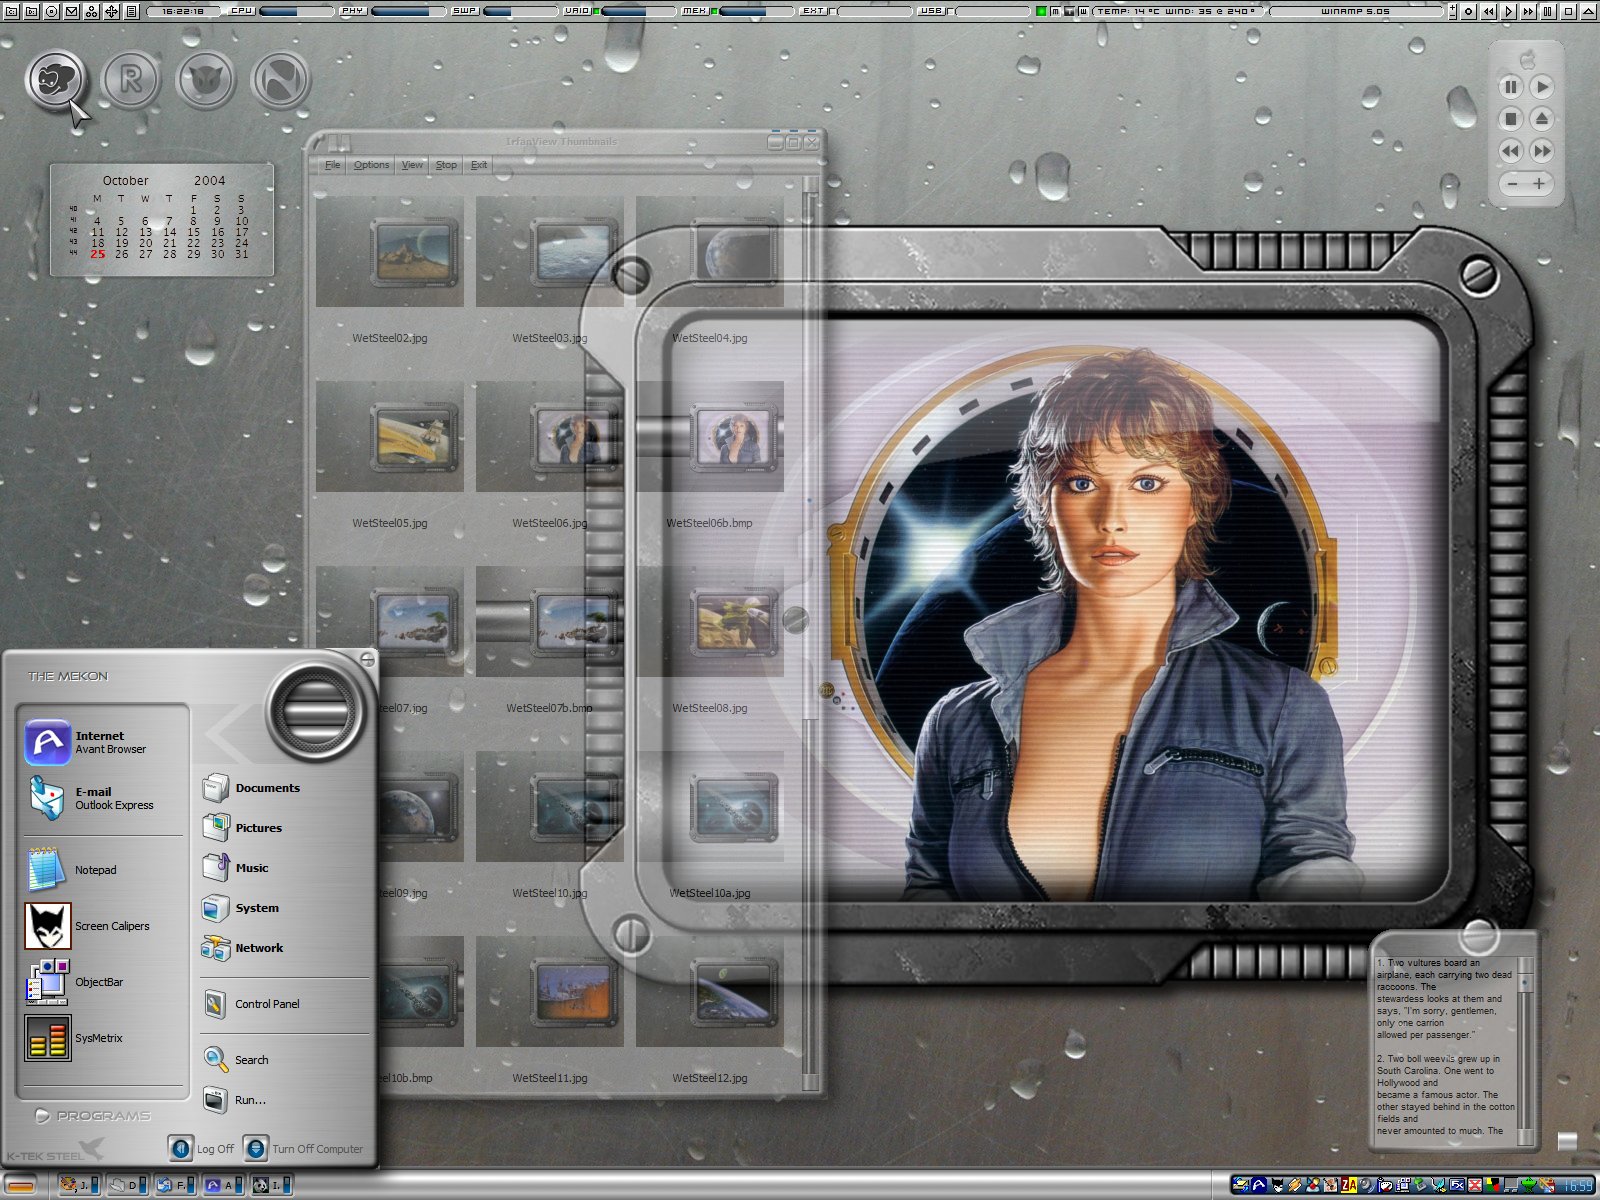Launch Outlook Express E-mail

[x=103, y=798]
